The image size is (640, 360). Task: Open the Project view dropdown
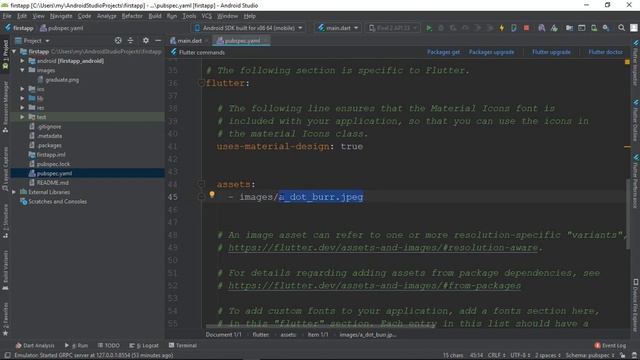[x=32, y=40]
